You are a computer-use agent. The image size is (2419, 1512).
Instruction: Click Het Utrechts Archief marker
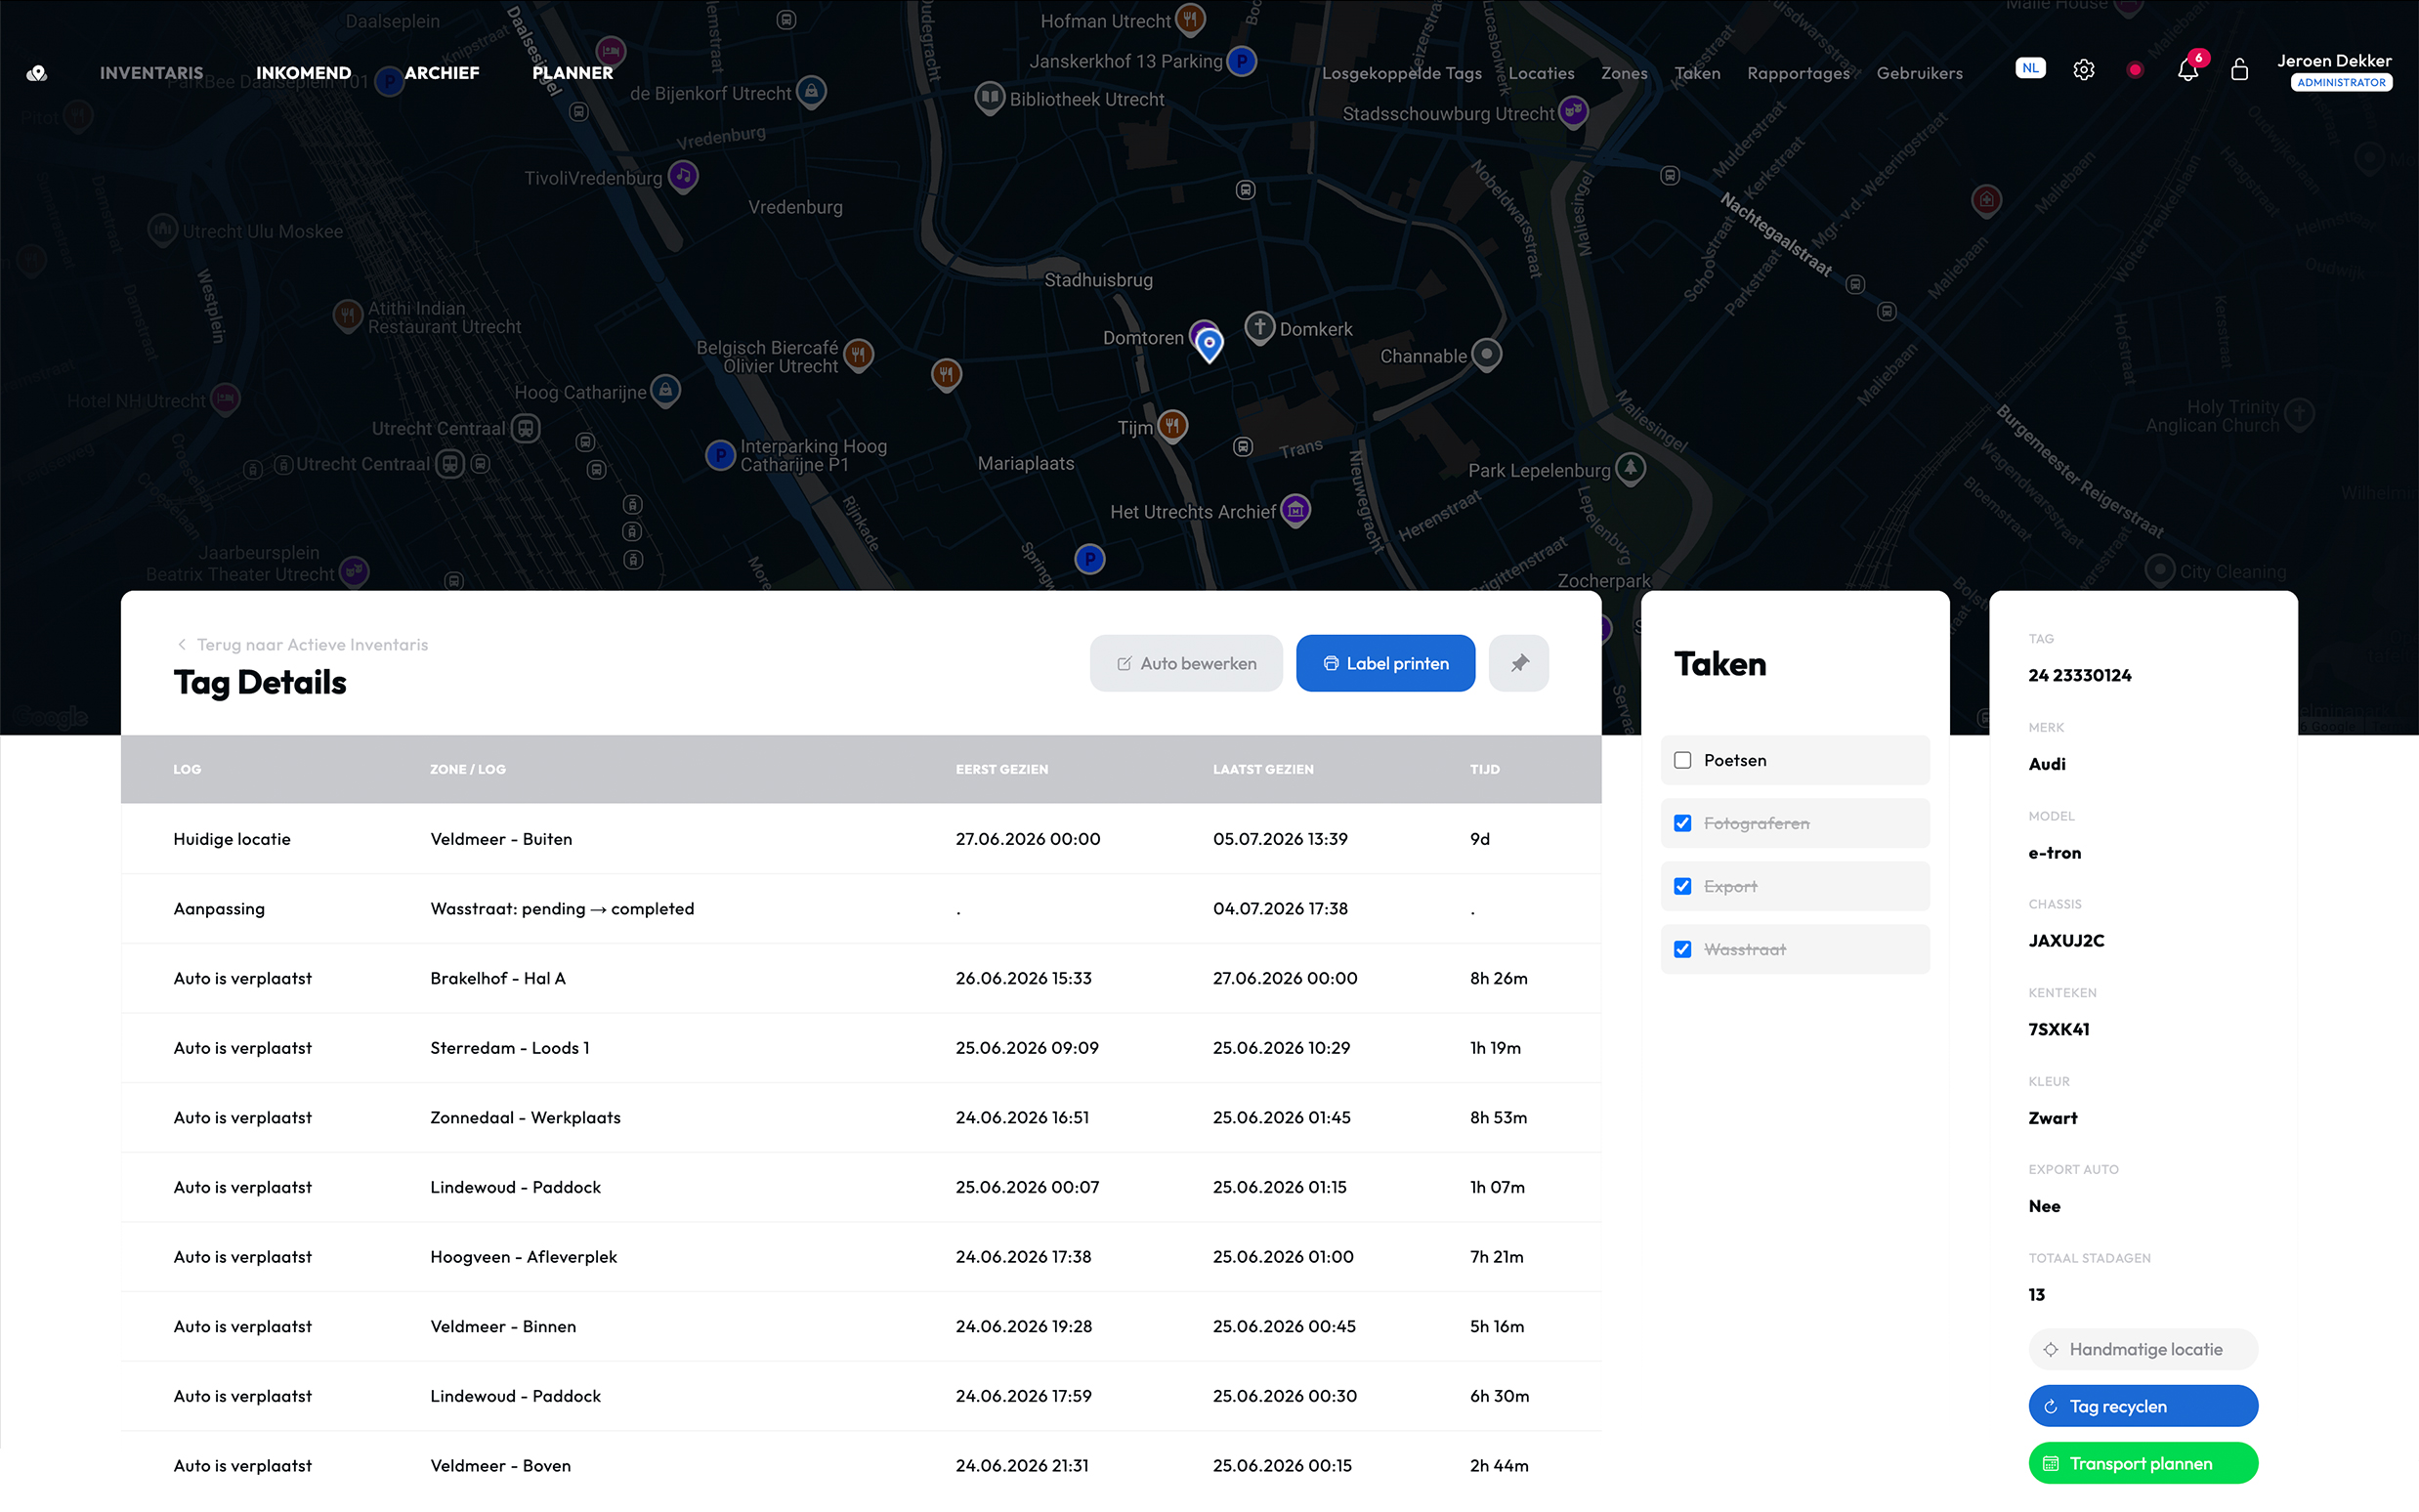[x=1295, y=510]
